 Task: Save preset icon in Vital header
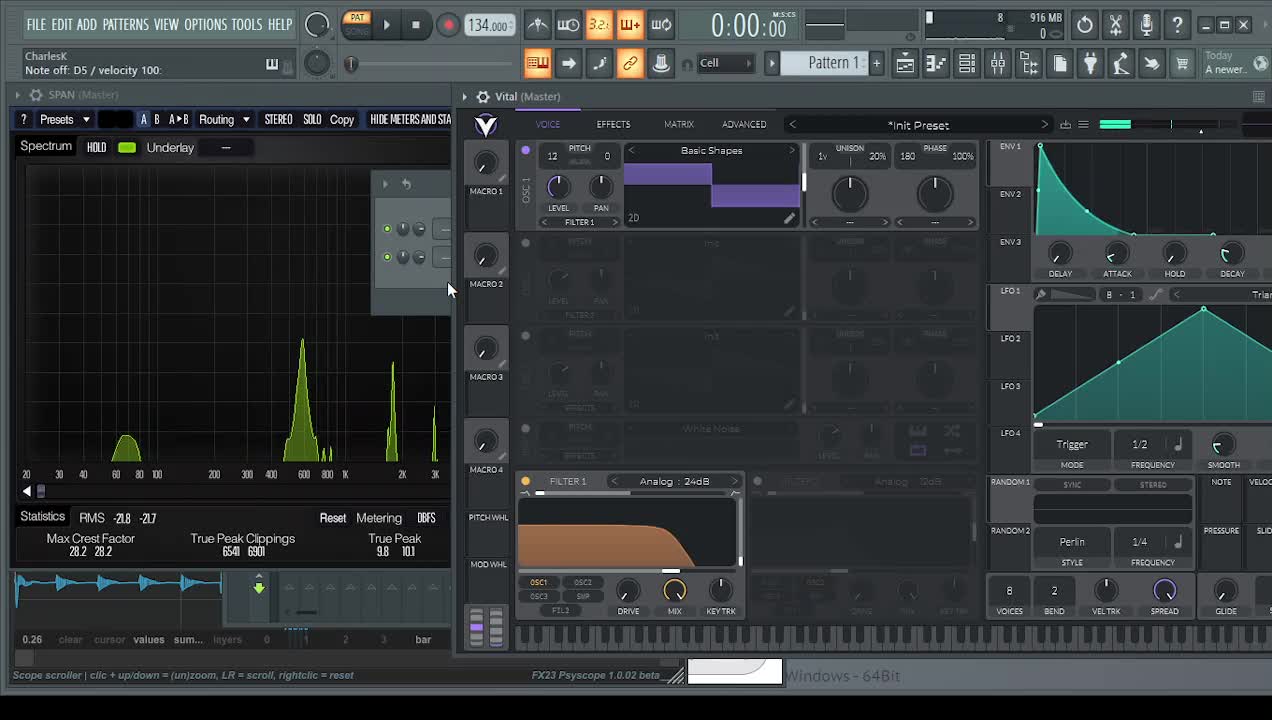pos(1065,125)
